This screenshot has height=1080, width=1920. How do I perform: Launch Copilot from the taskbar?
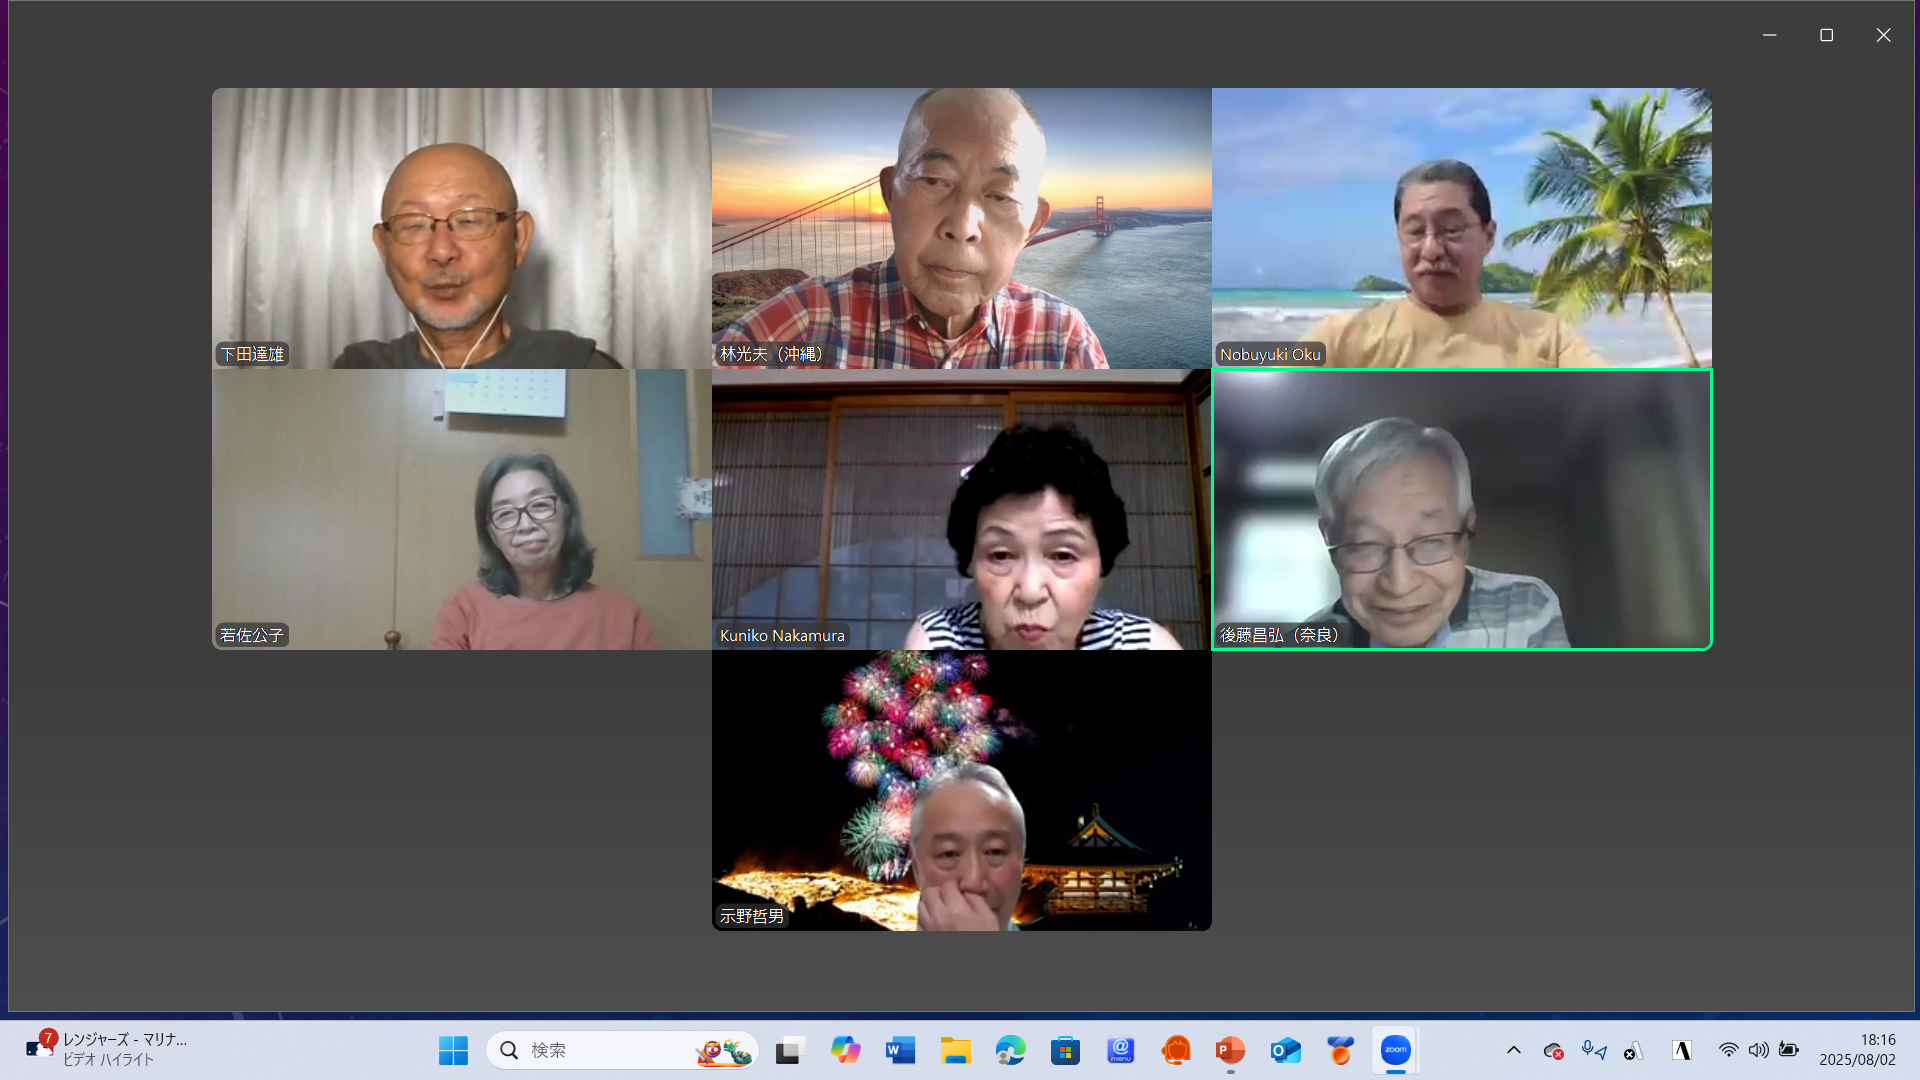pyautogui.click(x=845, y=1050)
